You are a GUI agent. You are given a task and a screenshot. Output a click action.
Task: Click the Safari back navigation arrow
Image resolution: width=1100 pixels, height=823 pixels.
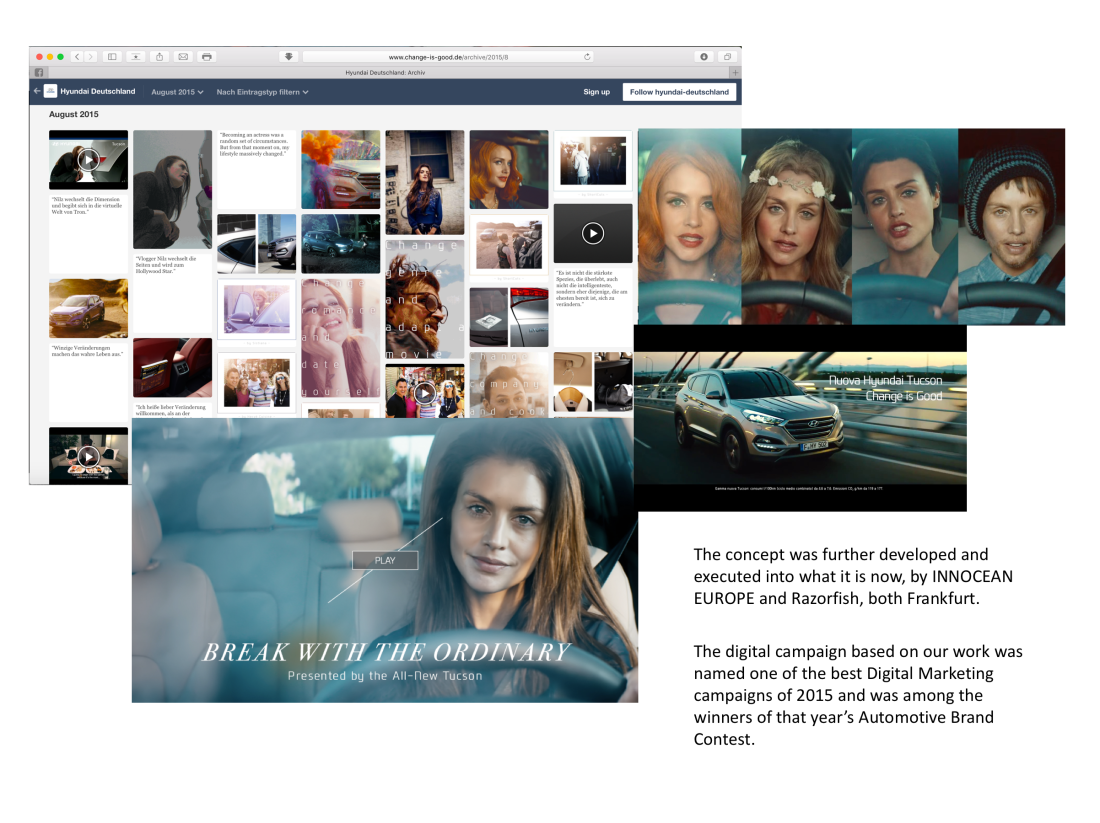[x=77, y=57]
